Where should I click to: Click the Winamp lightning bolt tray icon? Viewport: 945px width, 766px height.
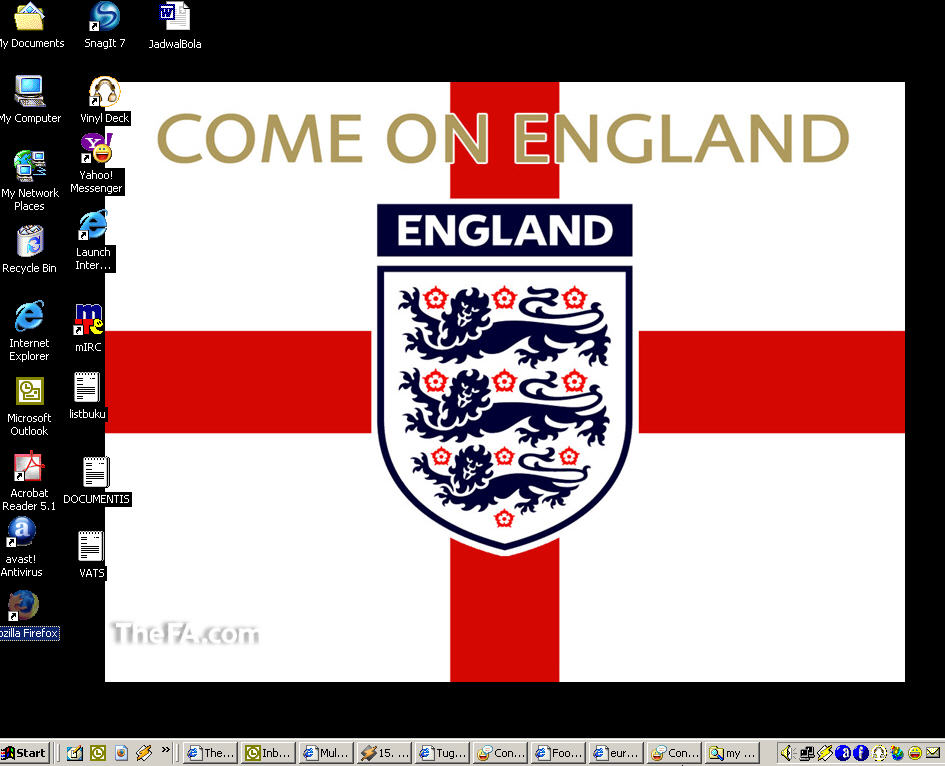coord(824,753)
